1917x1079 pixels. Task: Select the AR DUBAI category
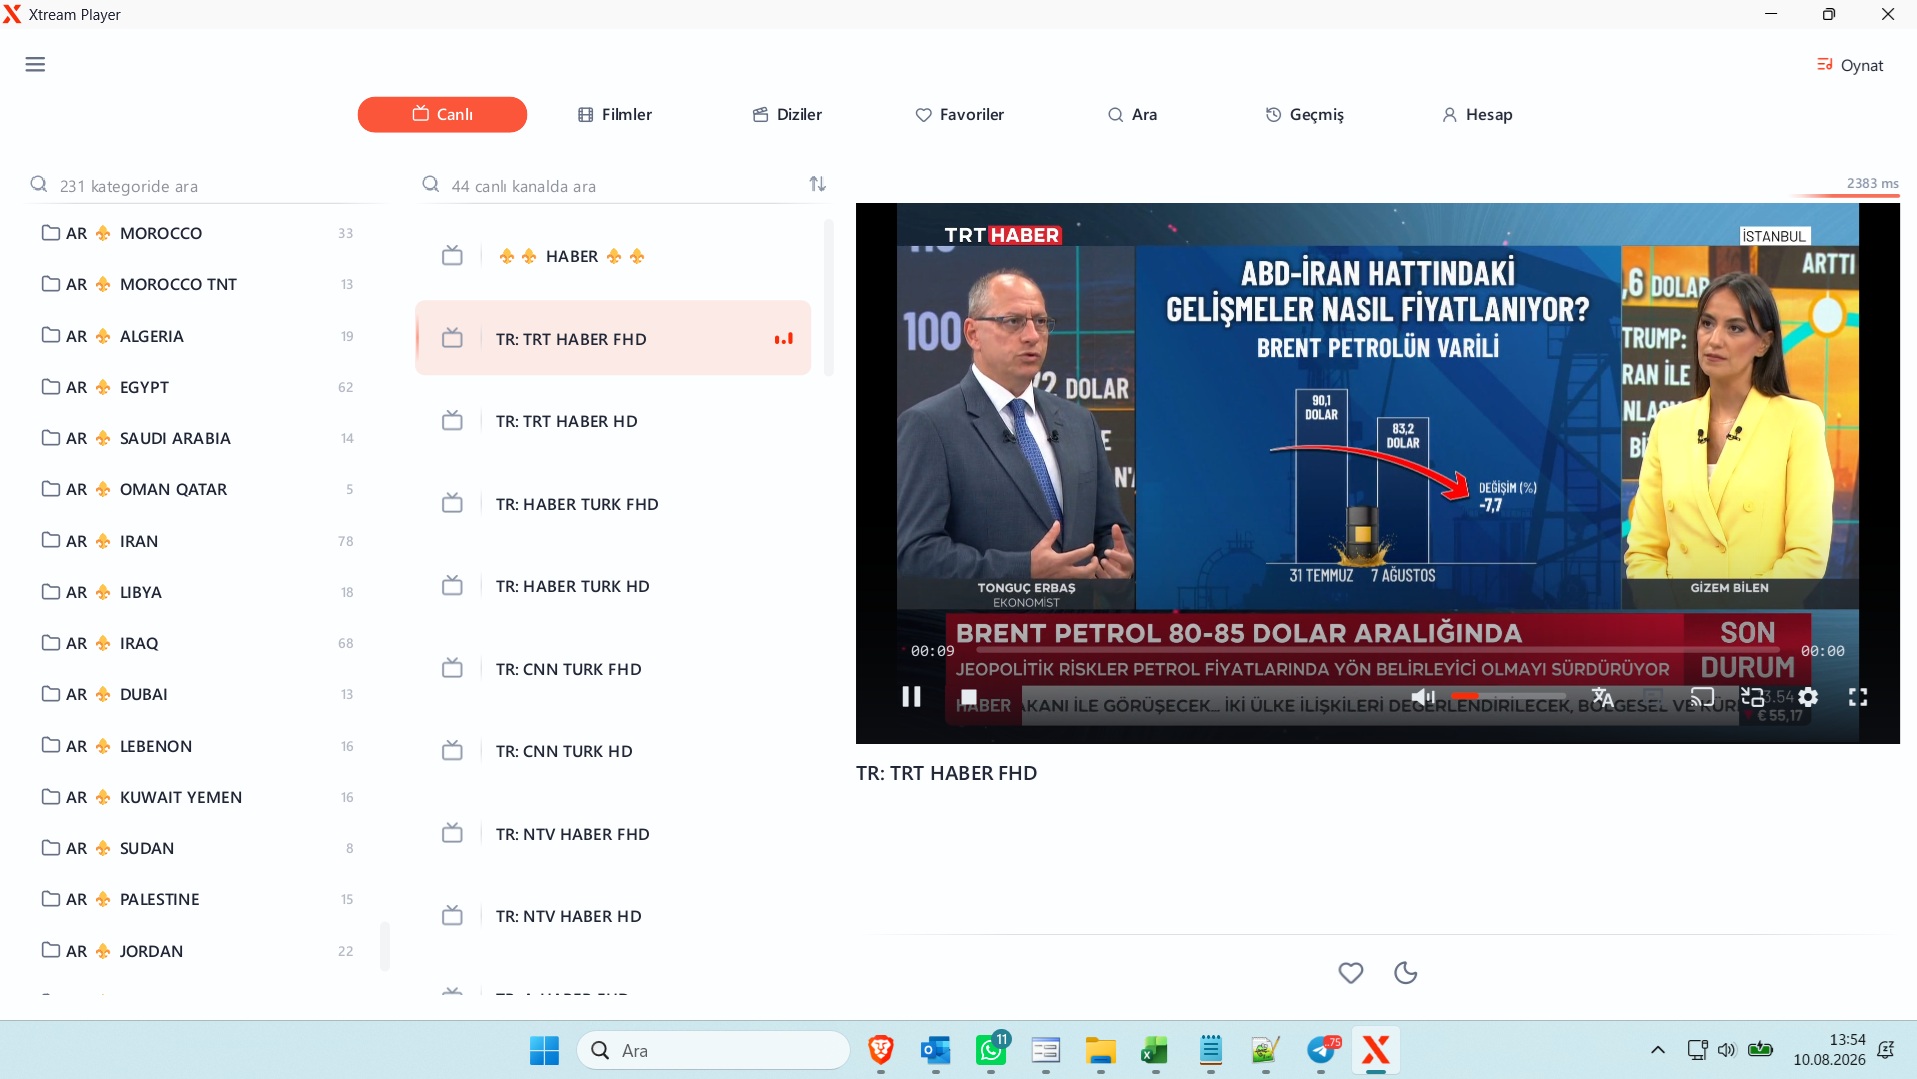[198, 694]
